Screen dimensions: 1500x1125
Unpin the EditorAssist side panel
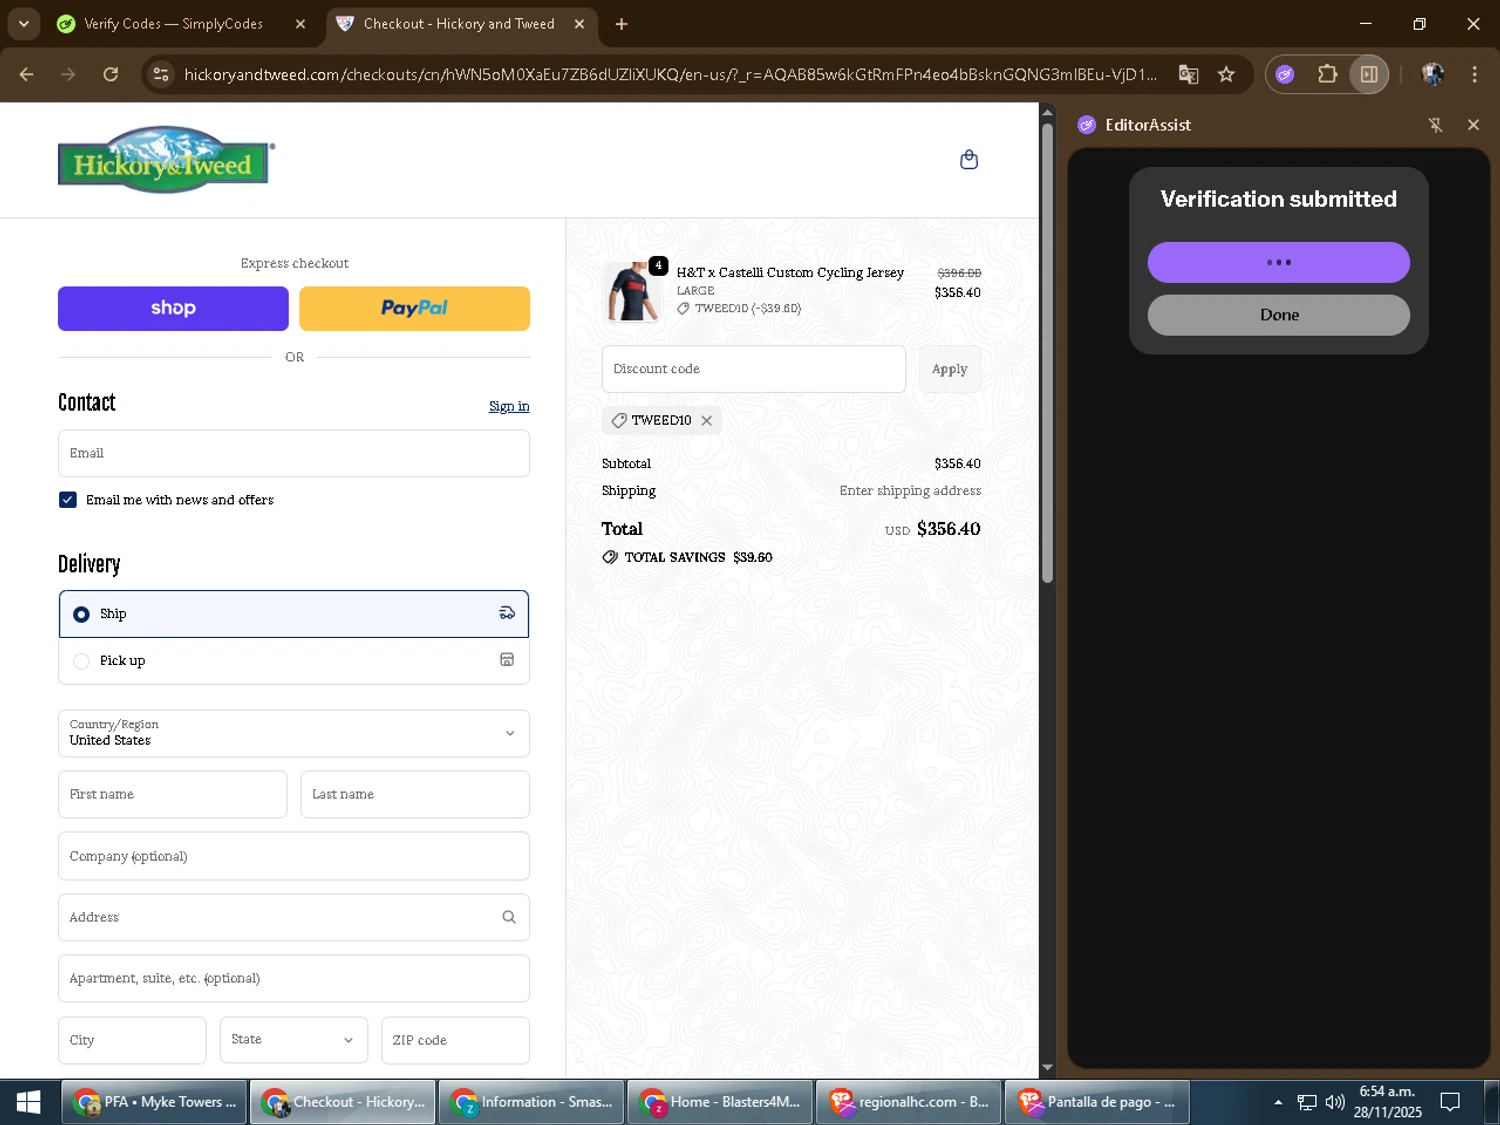tap(1435, 125)
